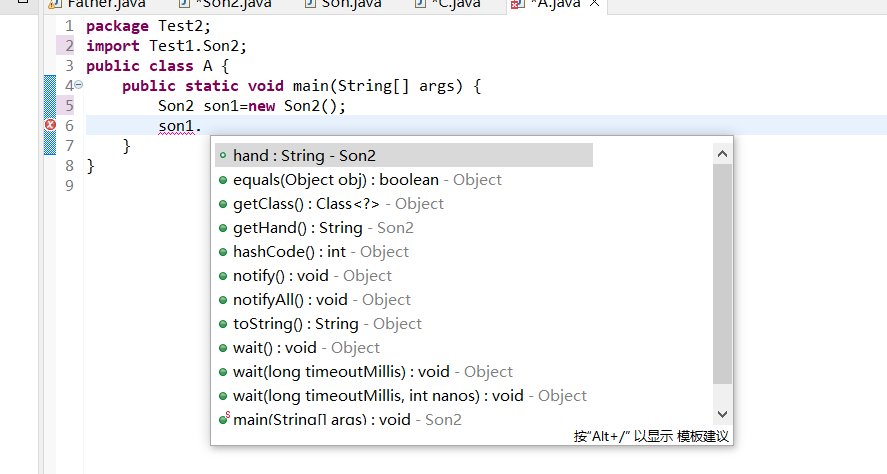Screen dimensions: 887x474
Task: Click 'public class A {' on line 3
Action: 157,66
